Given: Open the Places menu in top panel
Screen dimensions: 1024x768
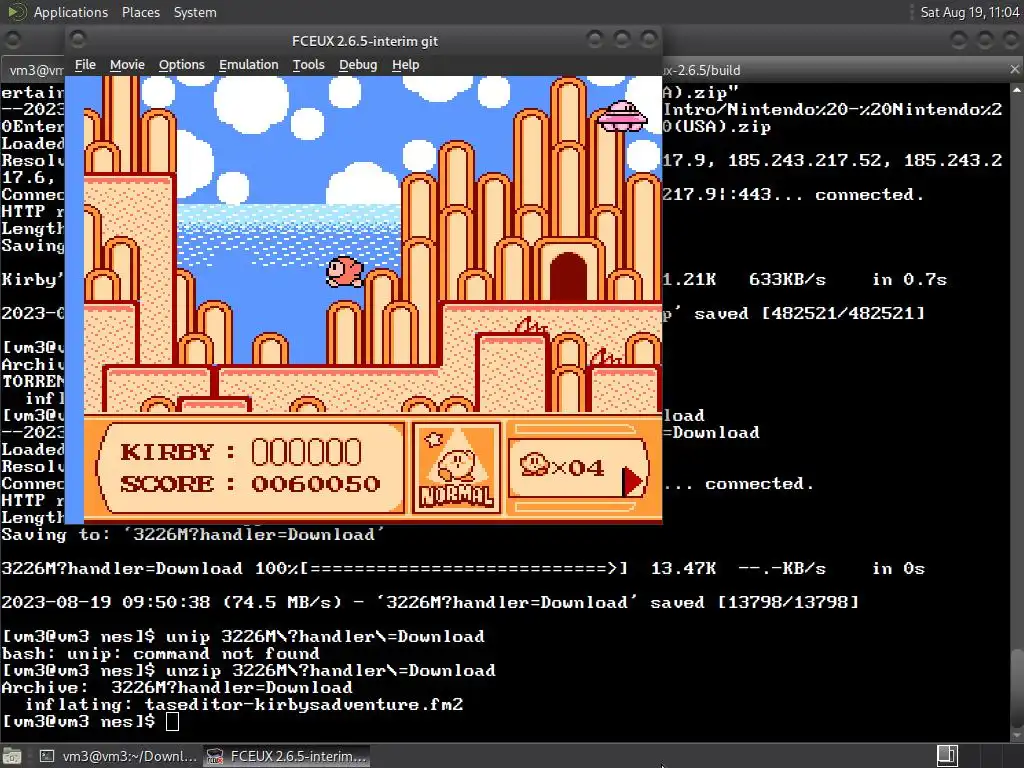Looking at the screenshot, I should tap(140, 12).
